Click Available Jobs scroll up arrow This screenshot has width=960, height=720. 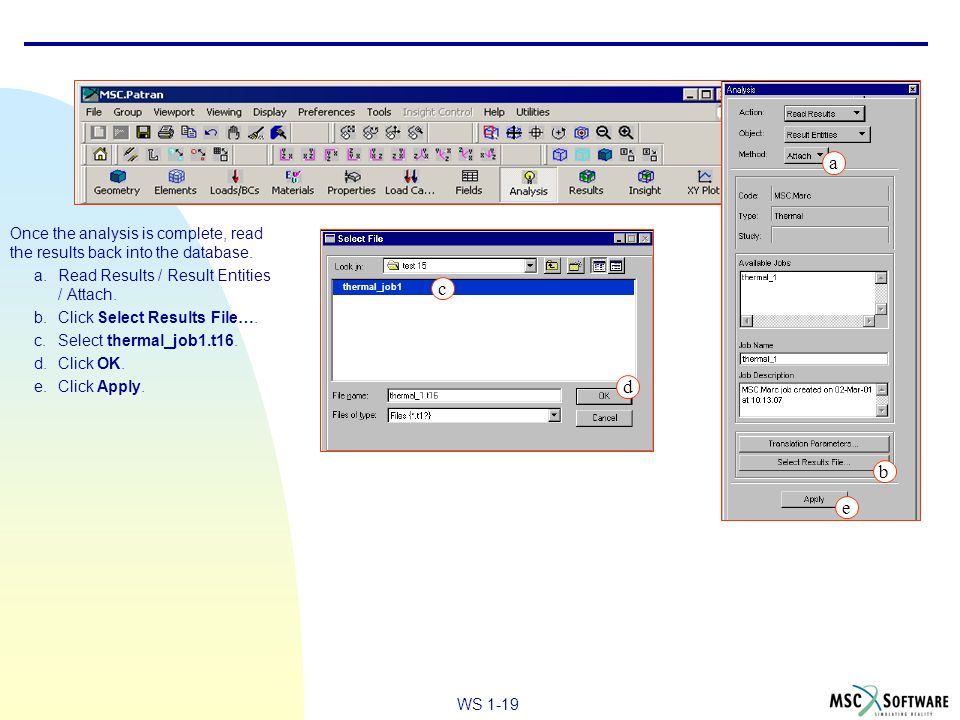pyautogui.click(x=881, y=278)
